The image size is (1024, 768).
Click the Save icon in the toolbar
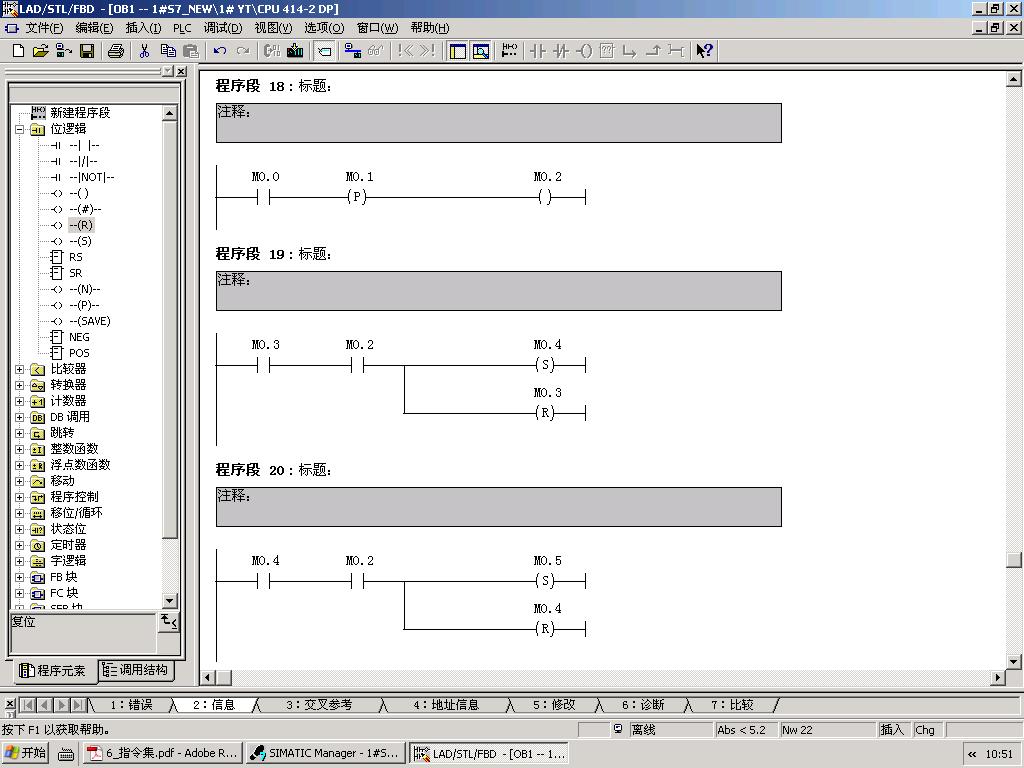point(87,51)
